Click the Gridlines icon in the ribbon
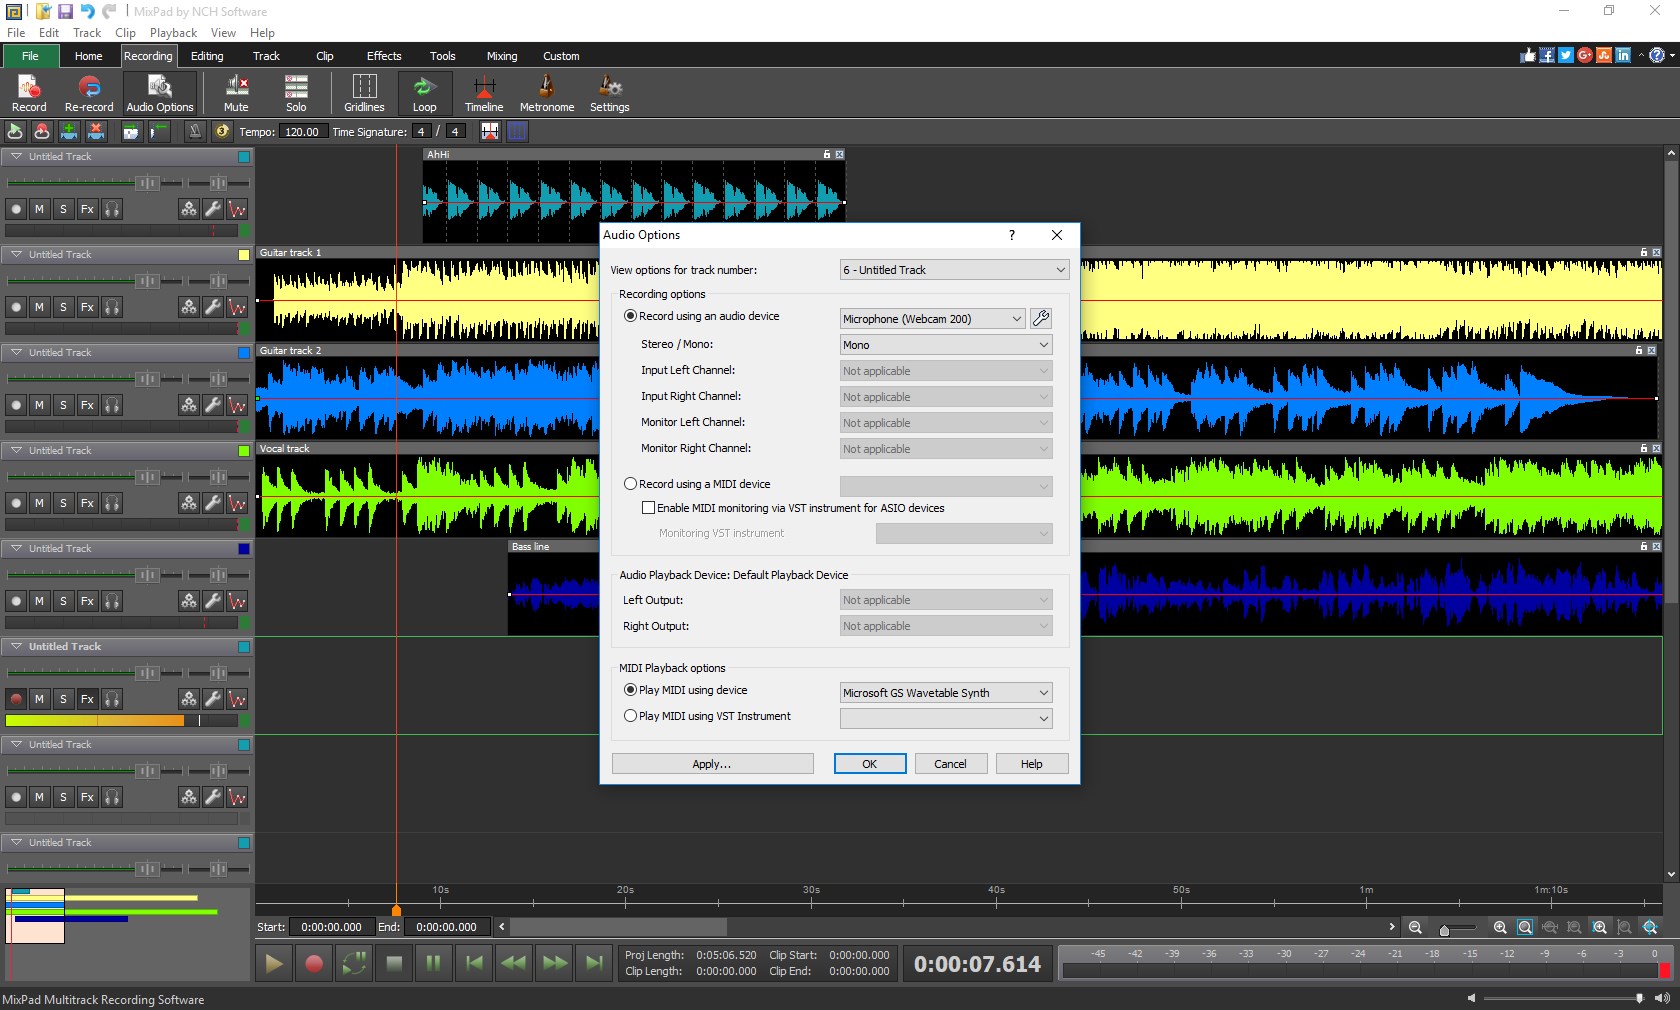1680x1010 pixels. pos(363,93)
